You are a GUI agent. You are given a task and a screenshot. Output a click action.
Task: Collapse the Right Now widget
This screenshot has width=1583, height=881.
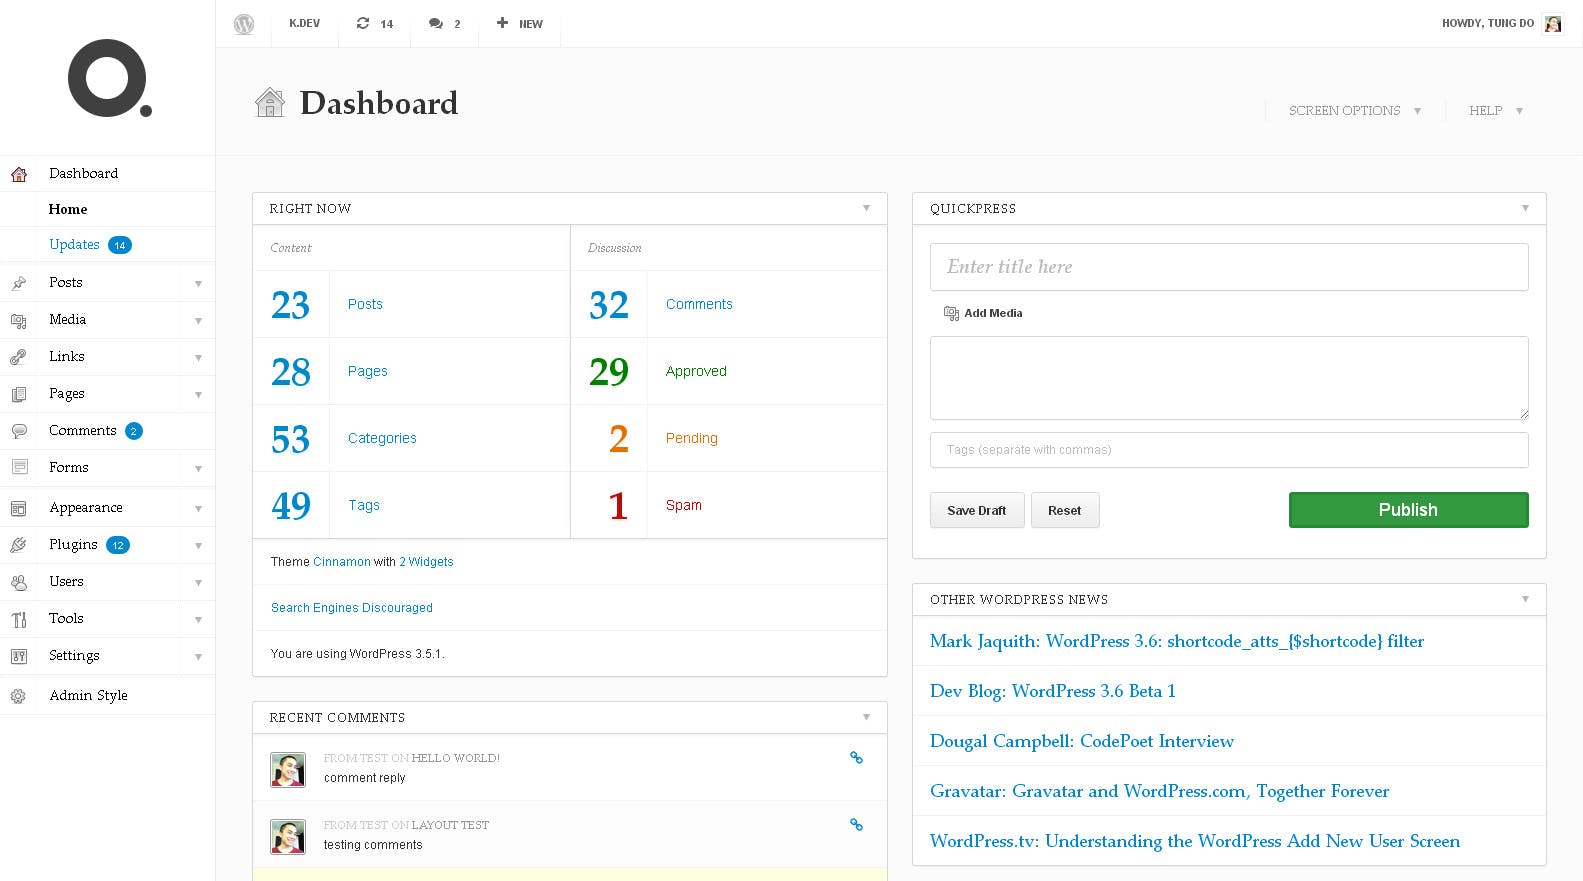866,208
